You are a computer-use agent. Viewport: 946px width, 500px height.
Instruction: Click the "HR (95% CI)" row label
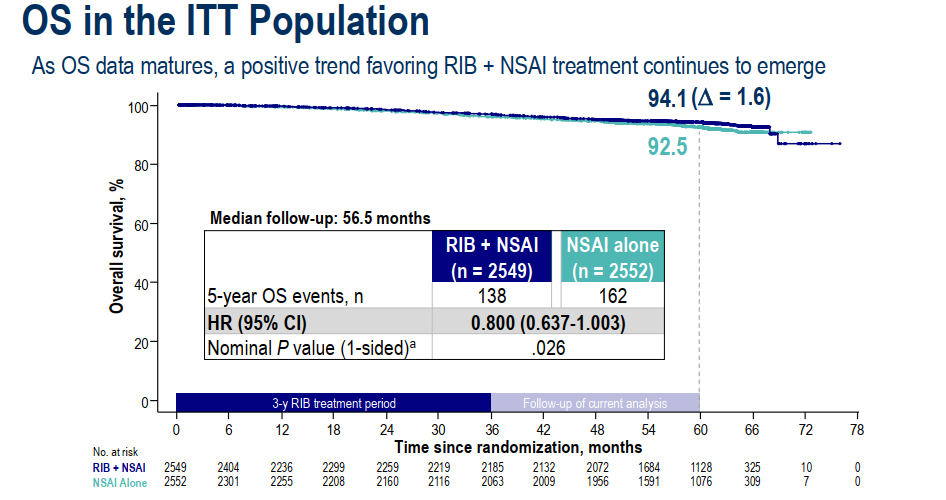[255, 322]
